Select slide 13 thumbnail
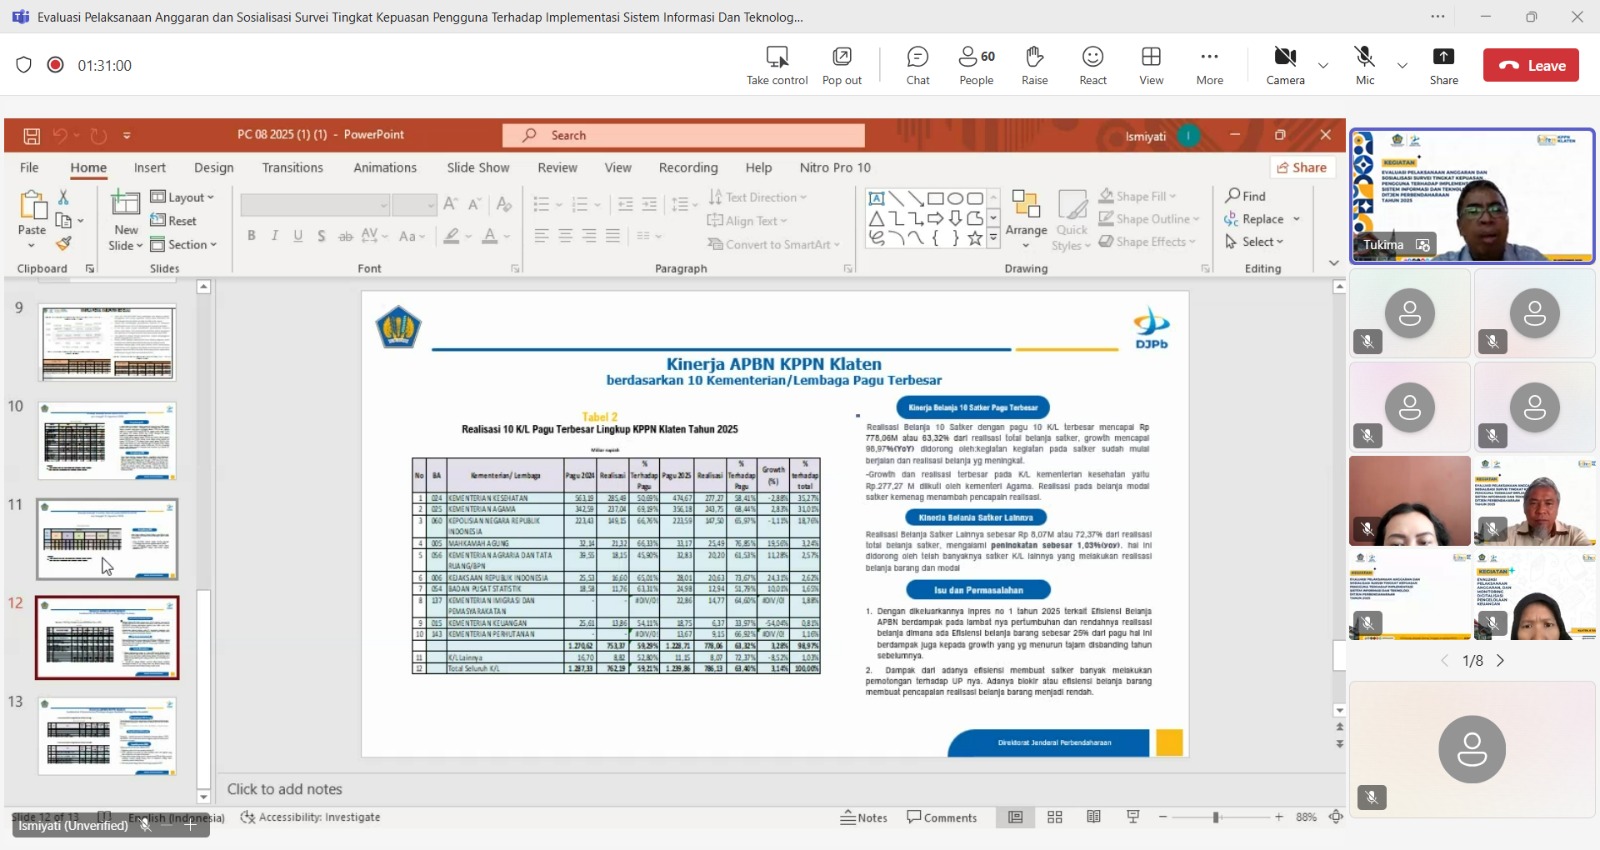 107,736
